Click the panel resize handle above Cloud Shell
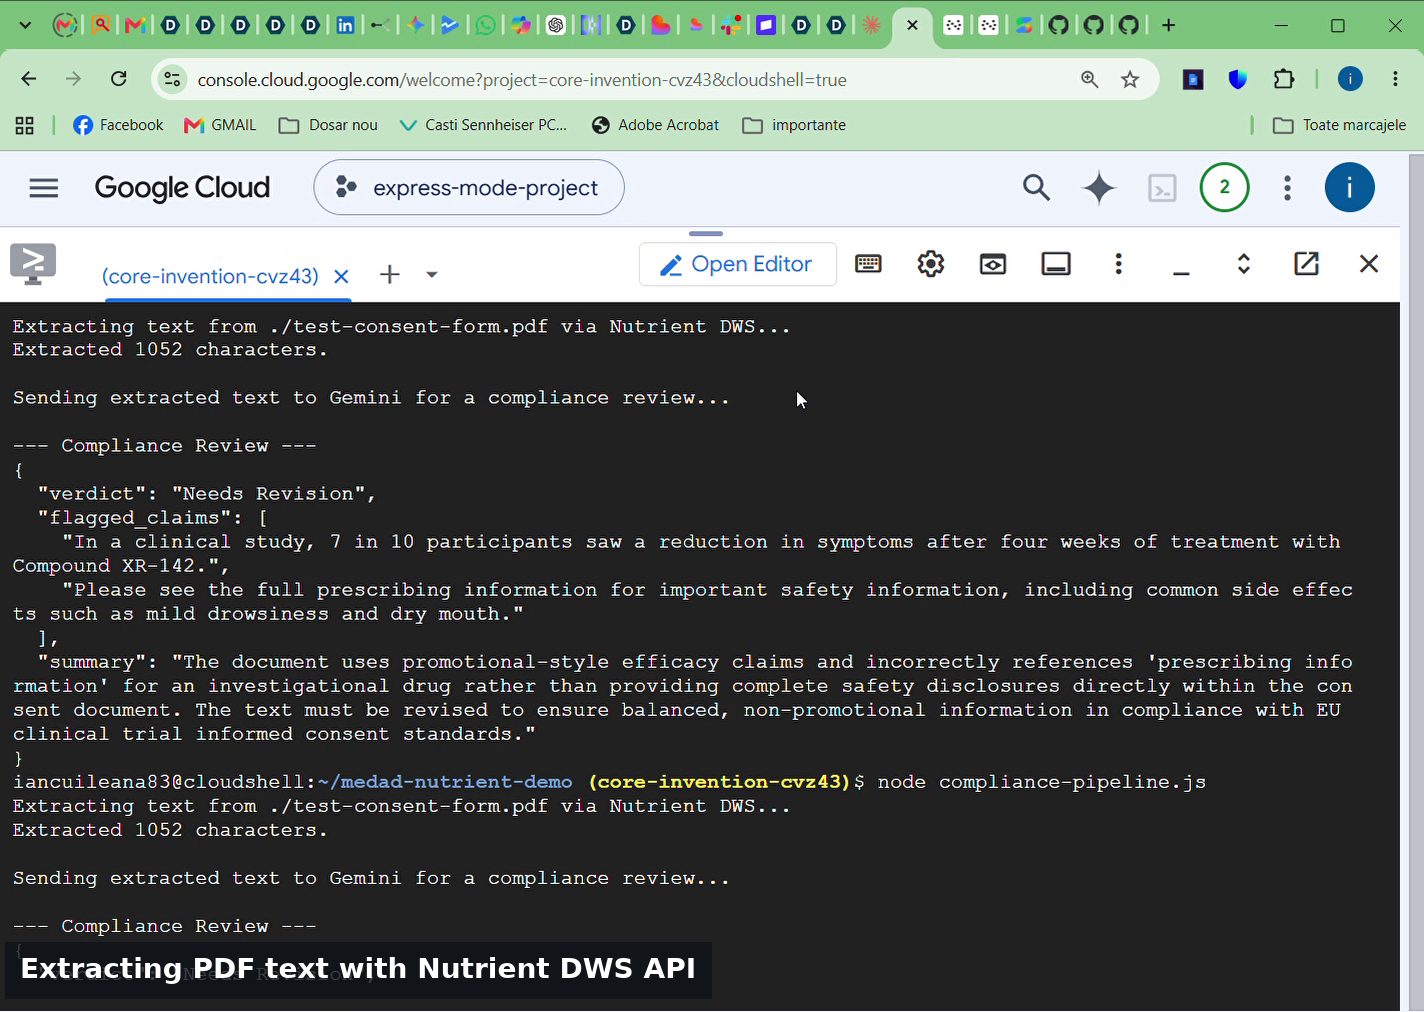1424x1012 pixels. click(706, 234)
